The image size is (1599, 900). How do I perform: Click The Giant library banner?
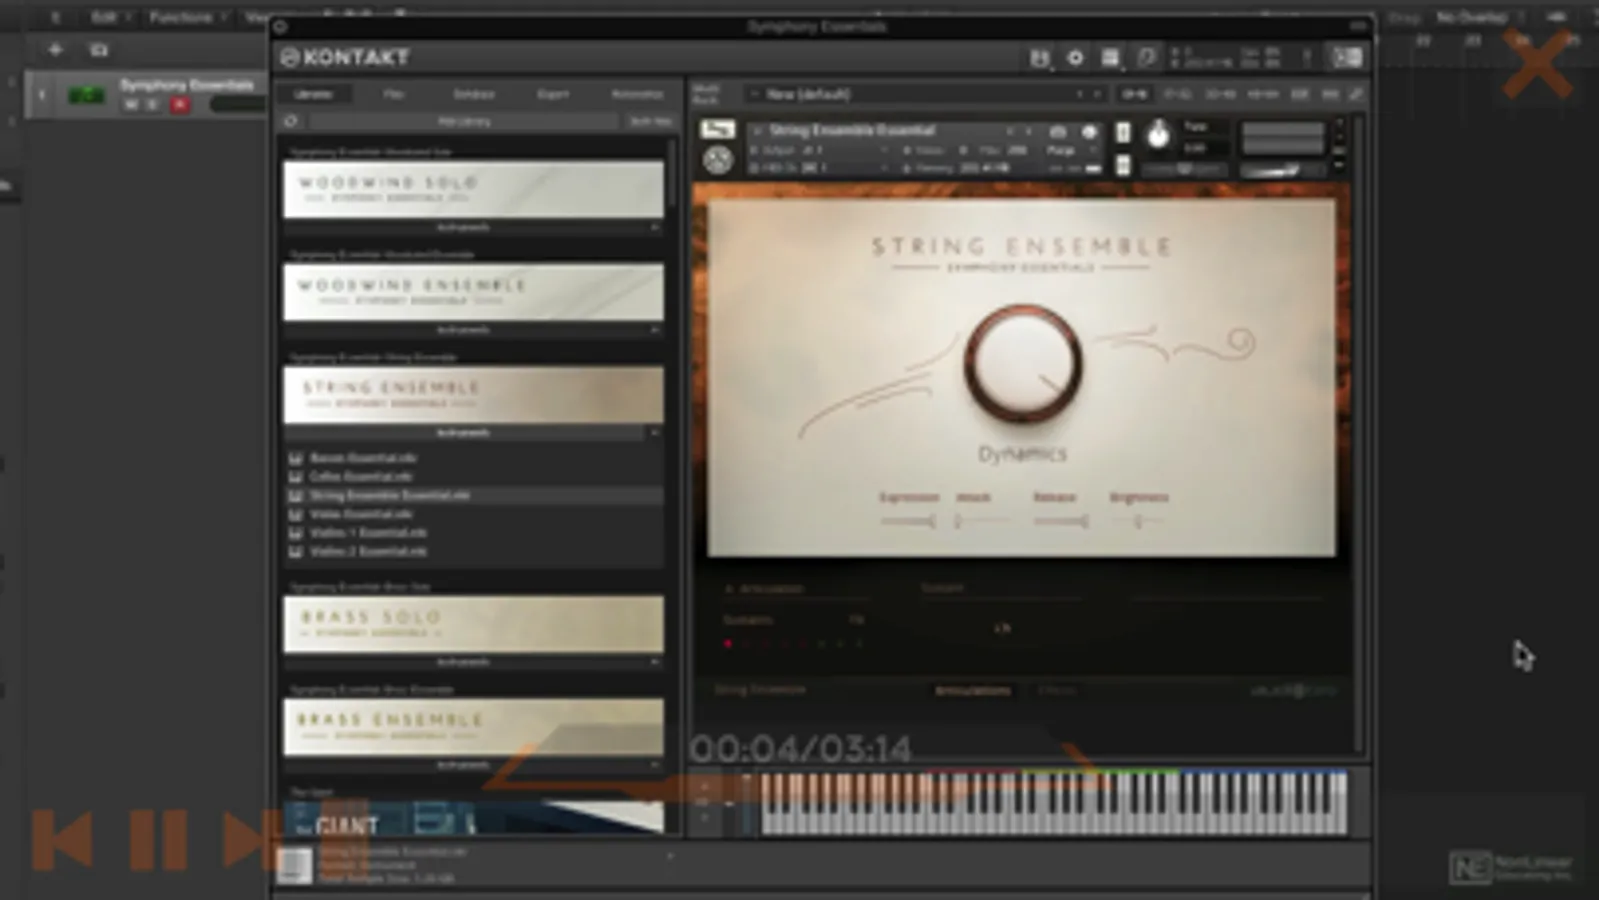coord(473,817)
